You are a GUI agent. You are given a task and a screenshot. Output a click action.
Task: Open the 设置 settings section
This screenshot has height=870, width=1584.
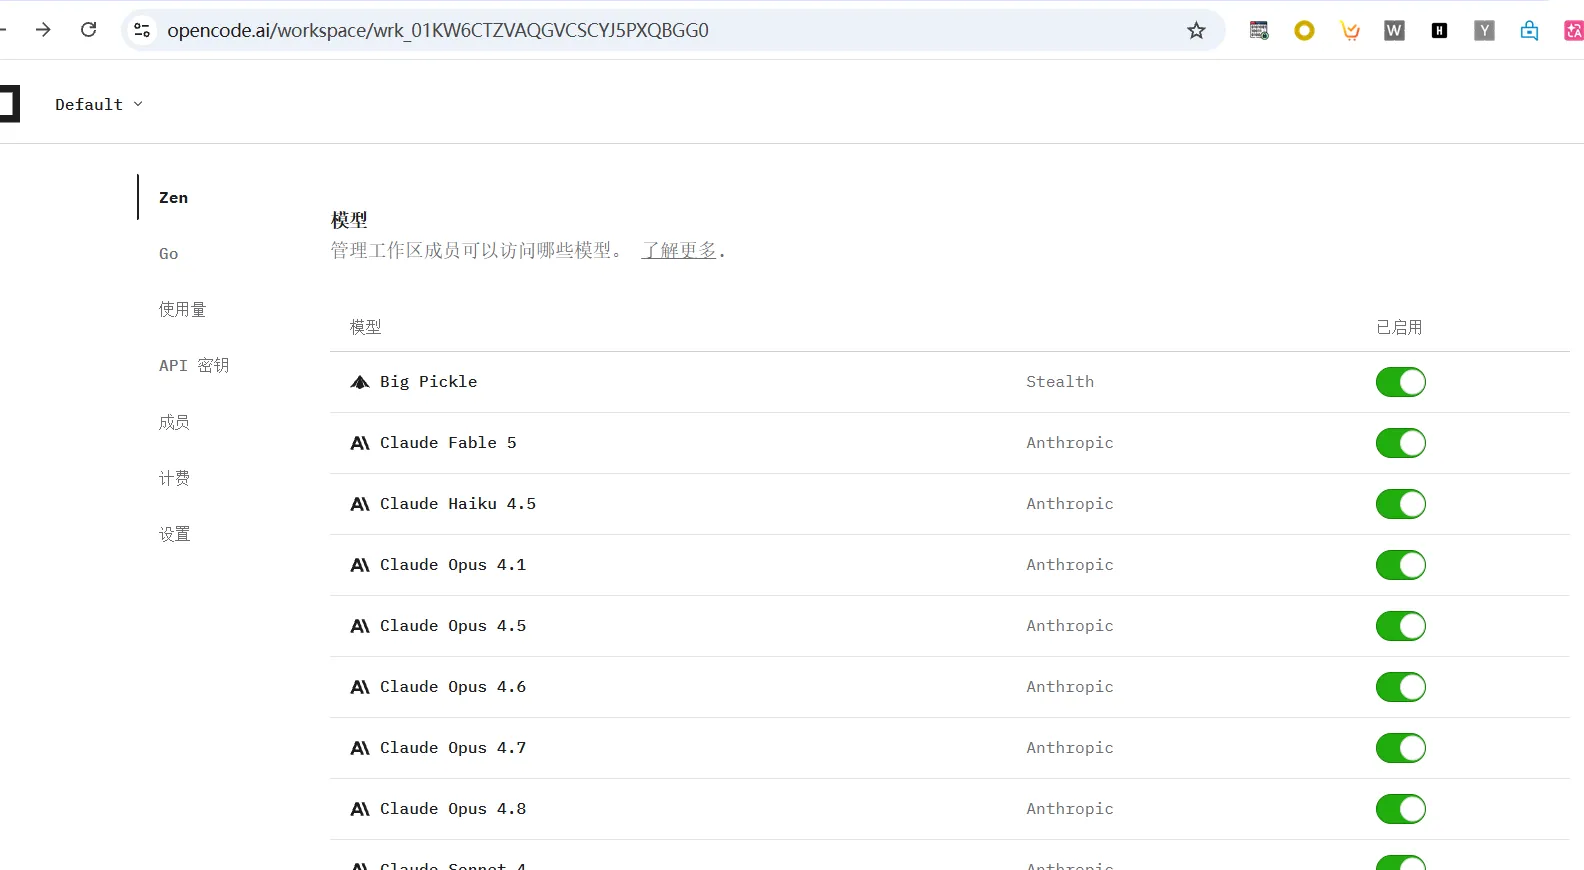tap(174, 534)
